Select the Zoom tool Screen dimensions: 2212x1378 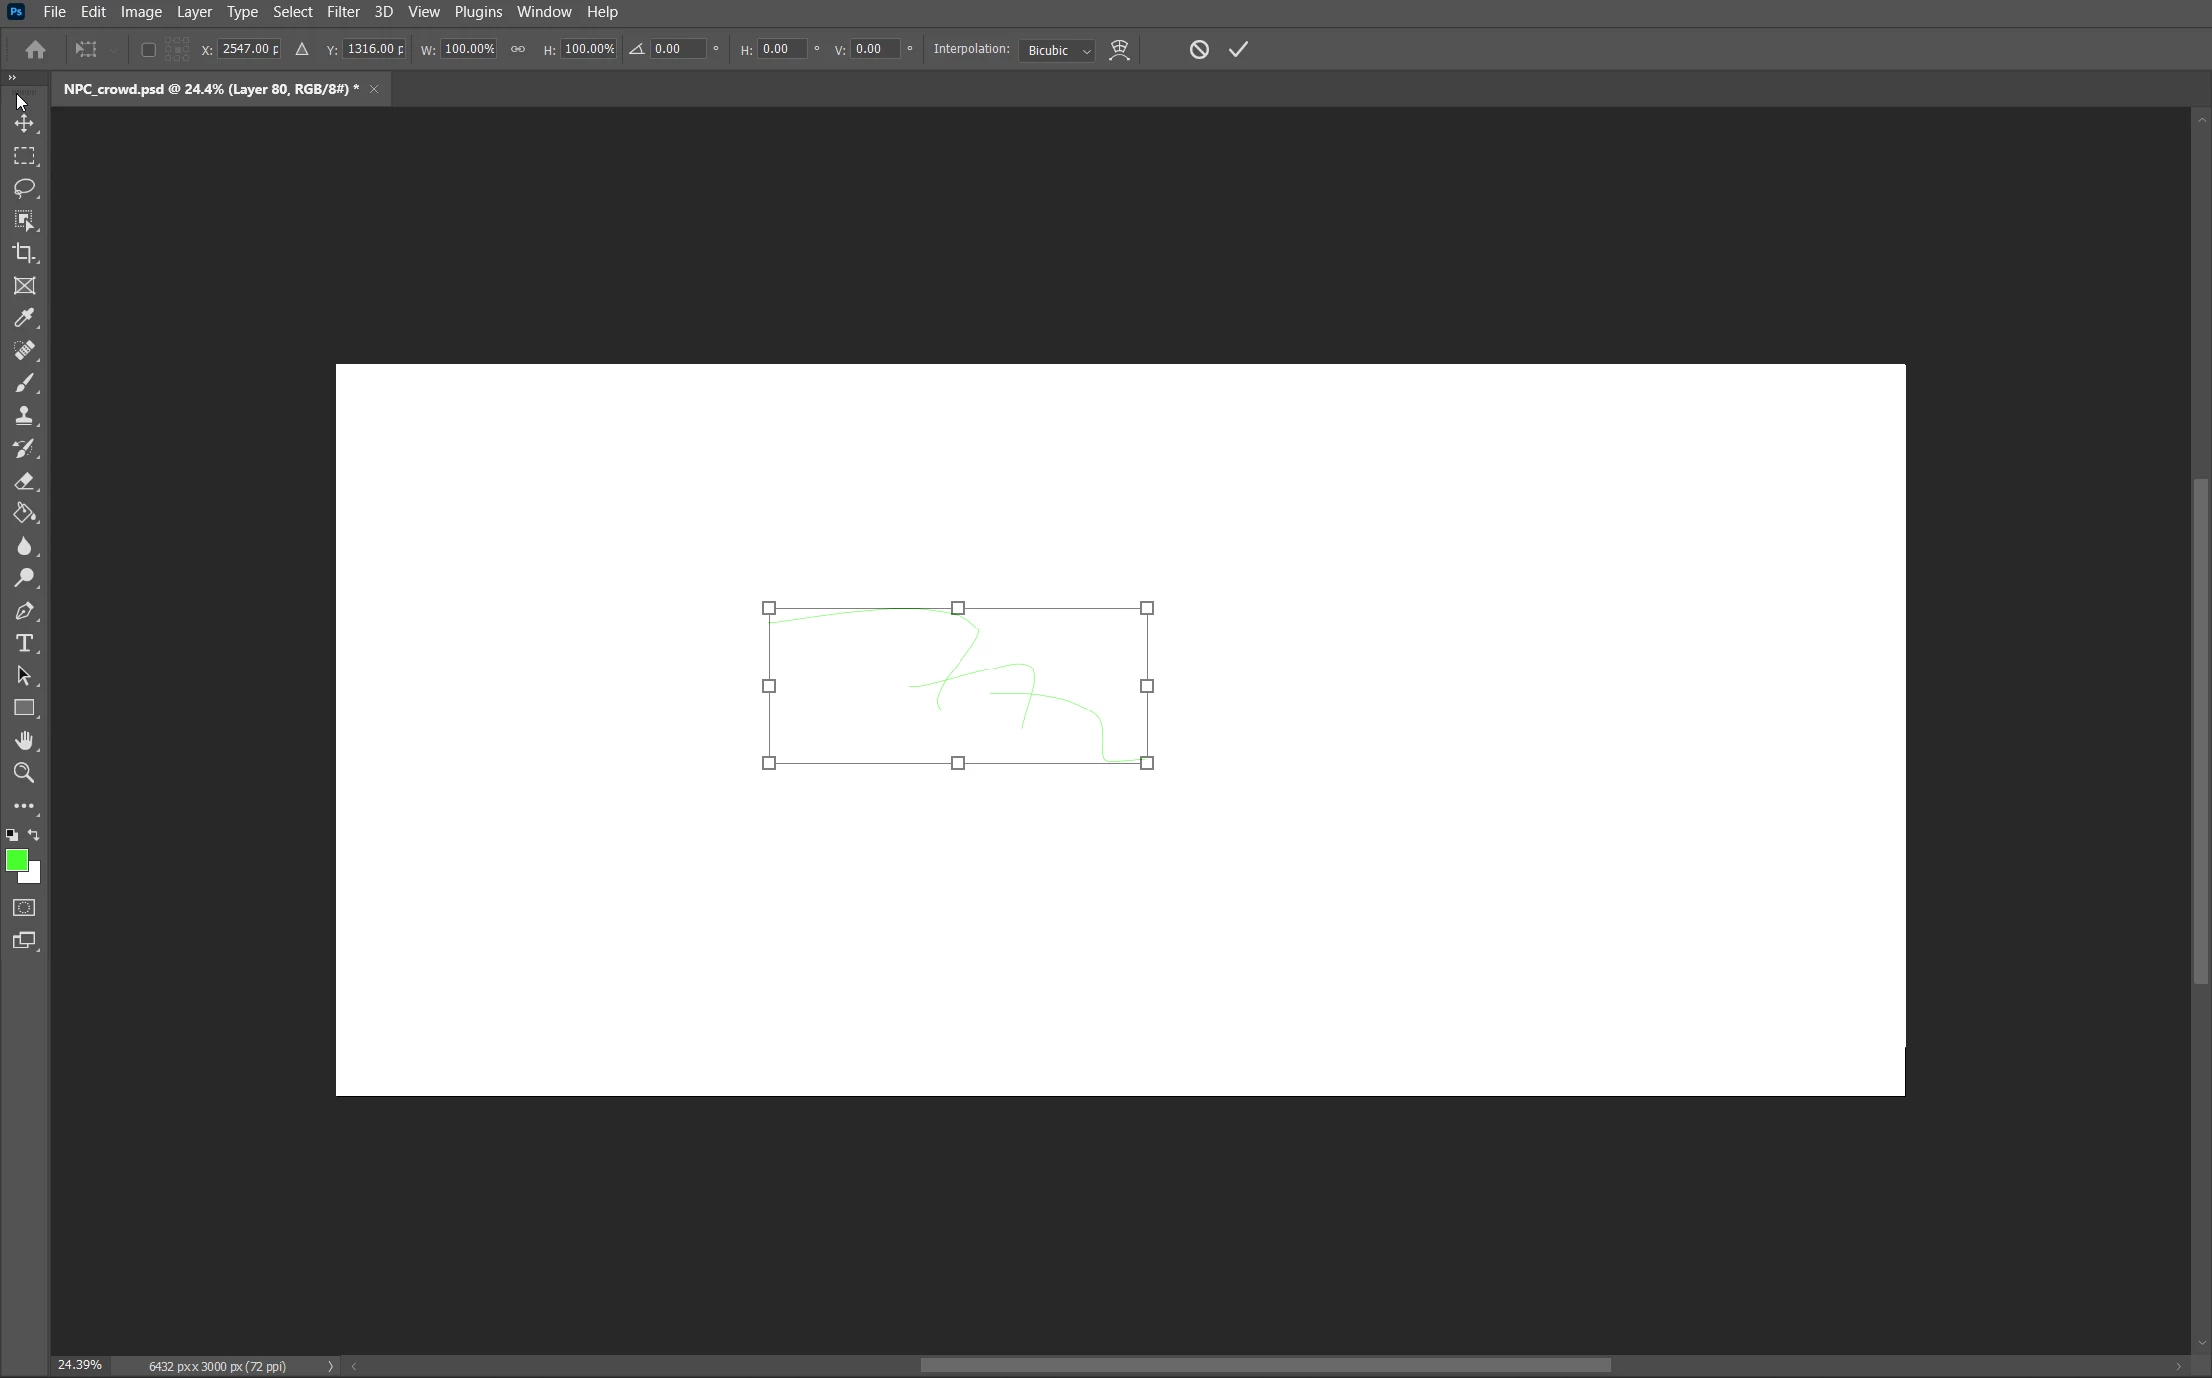click(24, 773)
